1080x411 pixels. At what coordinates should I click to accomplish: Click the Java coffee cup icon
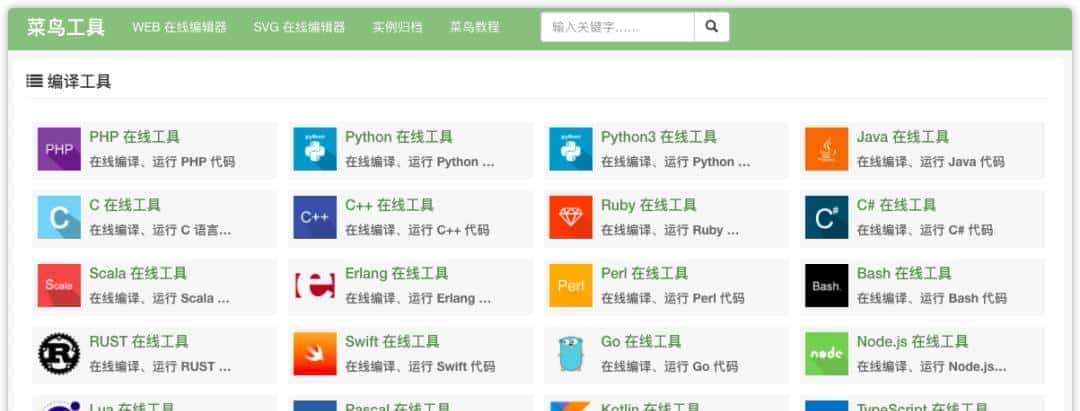click(x=827, y=149)
